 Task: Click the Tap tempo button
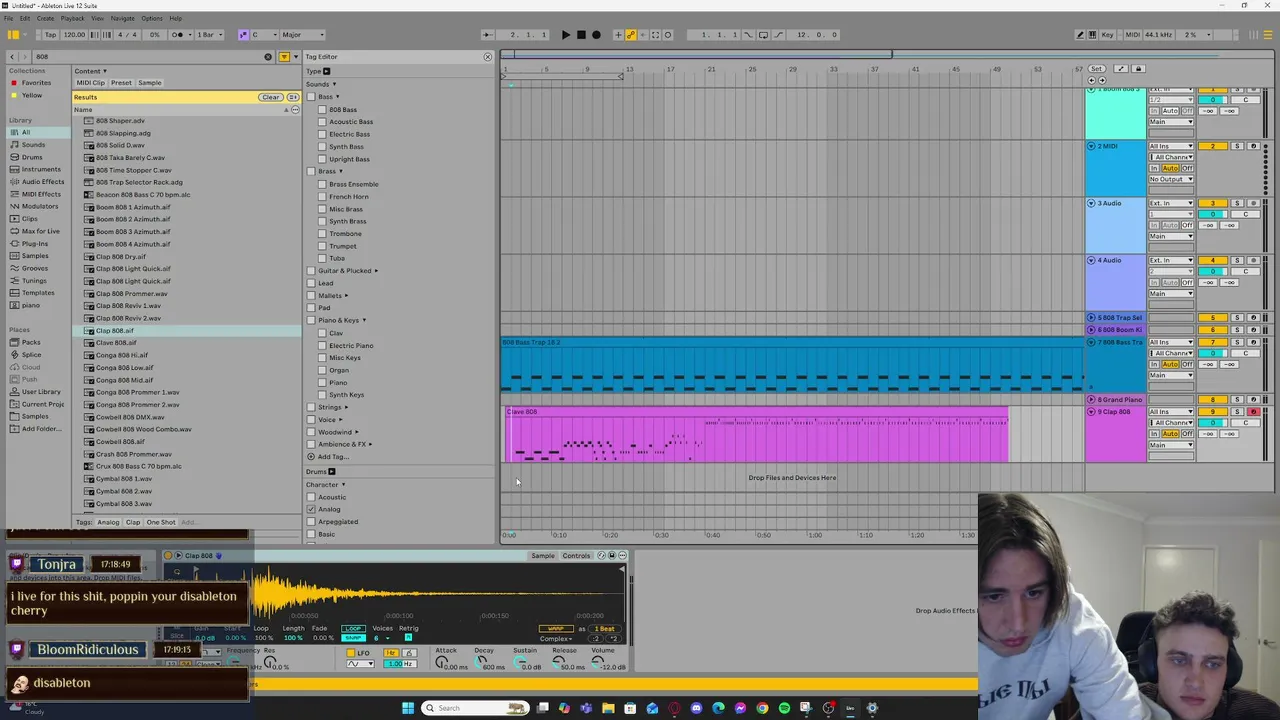(x=50, y=35)
